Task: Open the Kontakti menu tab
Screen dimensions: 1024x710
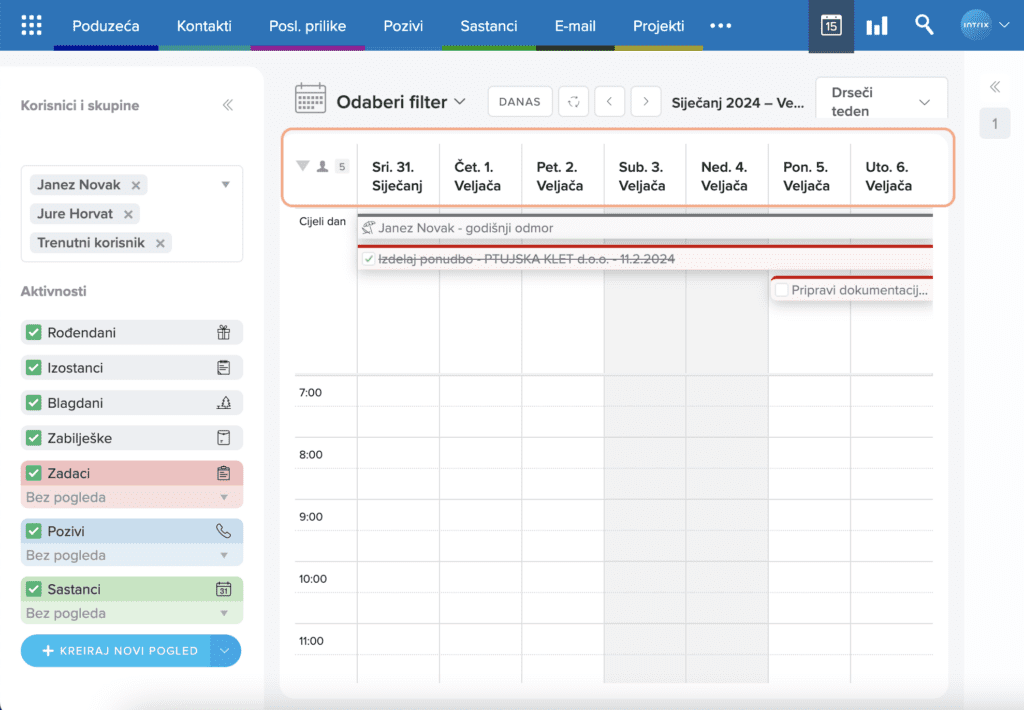Action: point(204,26)
